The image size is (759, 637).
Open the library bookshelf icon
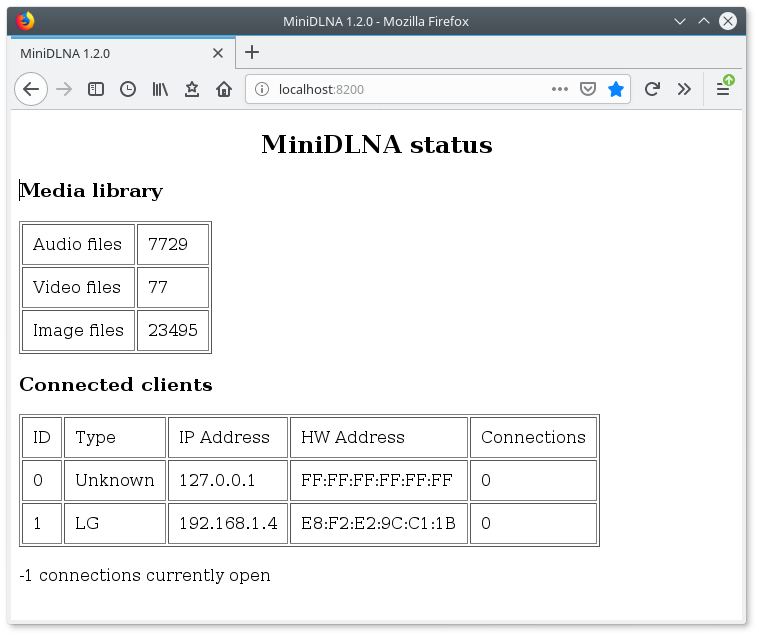coord(160,89)
